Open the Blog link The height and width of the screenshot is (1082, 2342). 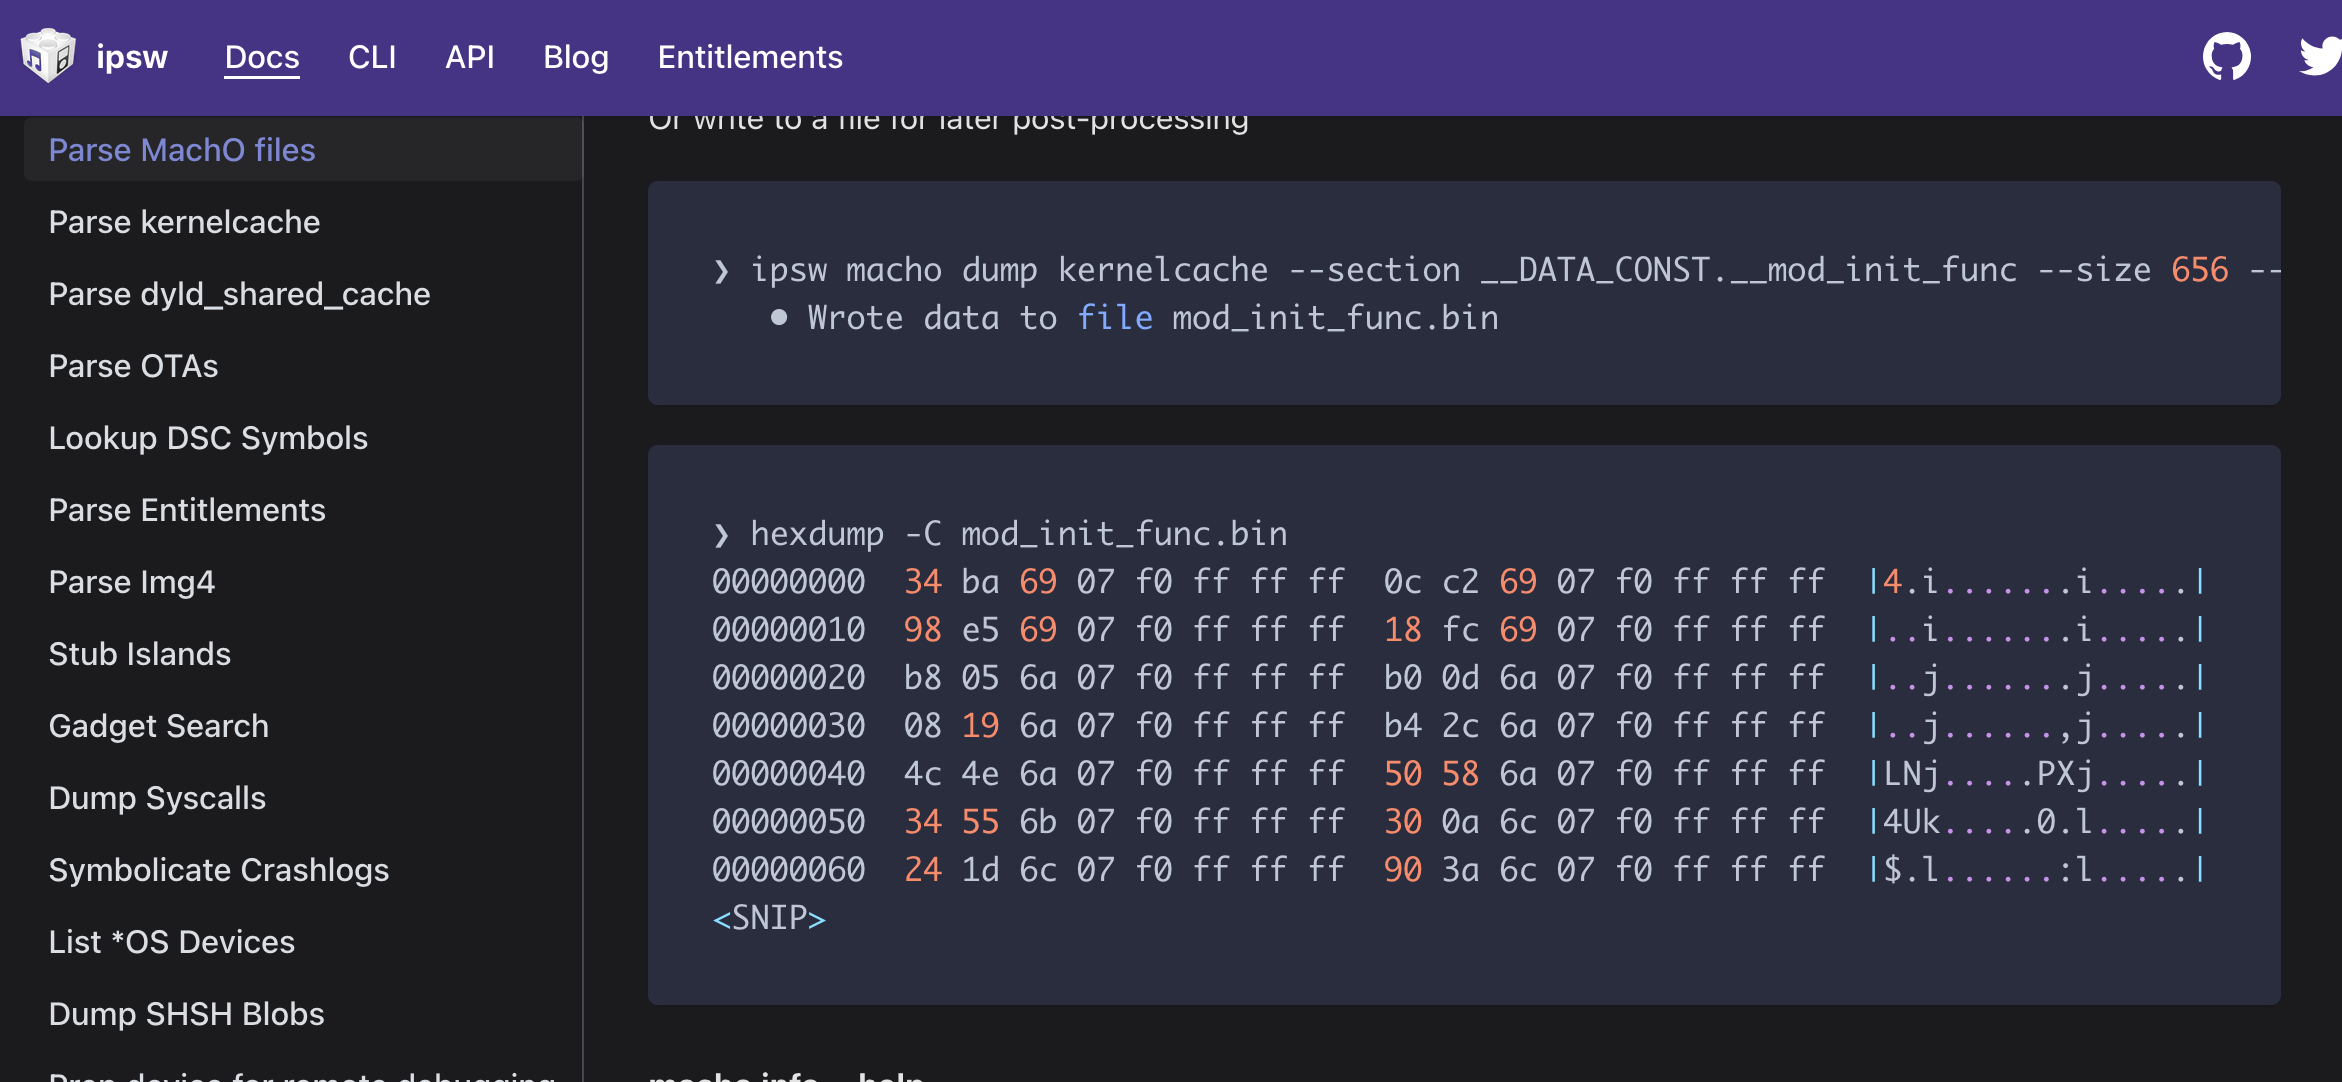pos(576,57)
